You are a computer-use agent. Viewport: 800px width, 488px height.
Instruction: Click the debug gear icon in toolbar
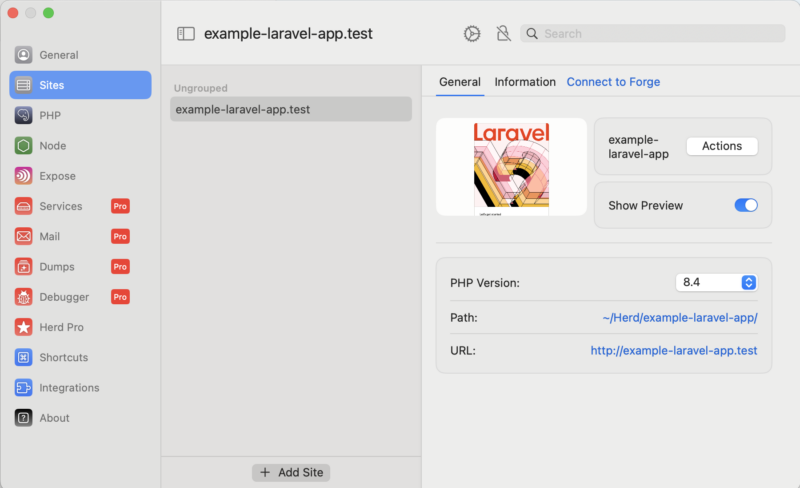coord(472,34)
